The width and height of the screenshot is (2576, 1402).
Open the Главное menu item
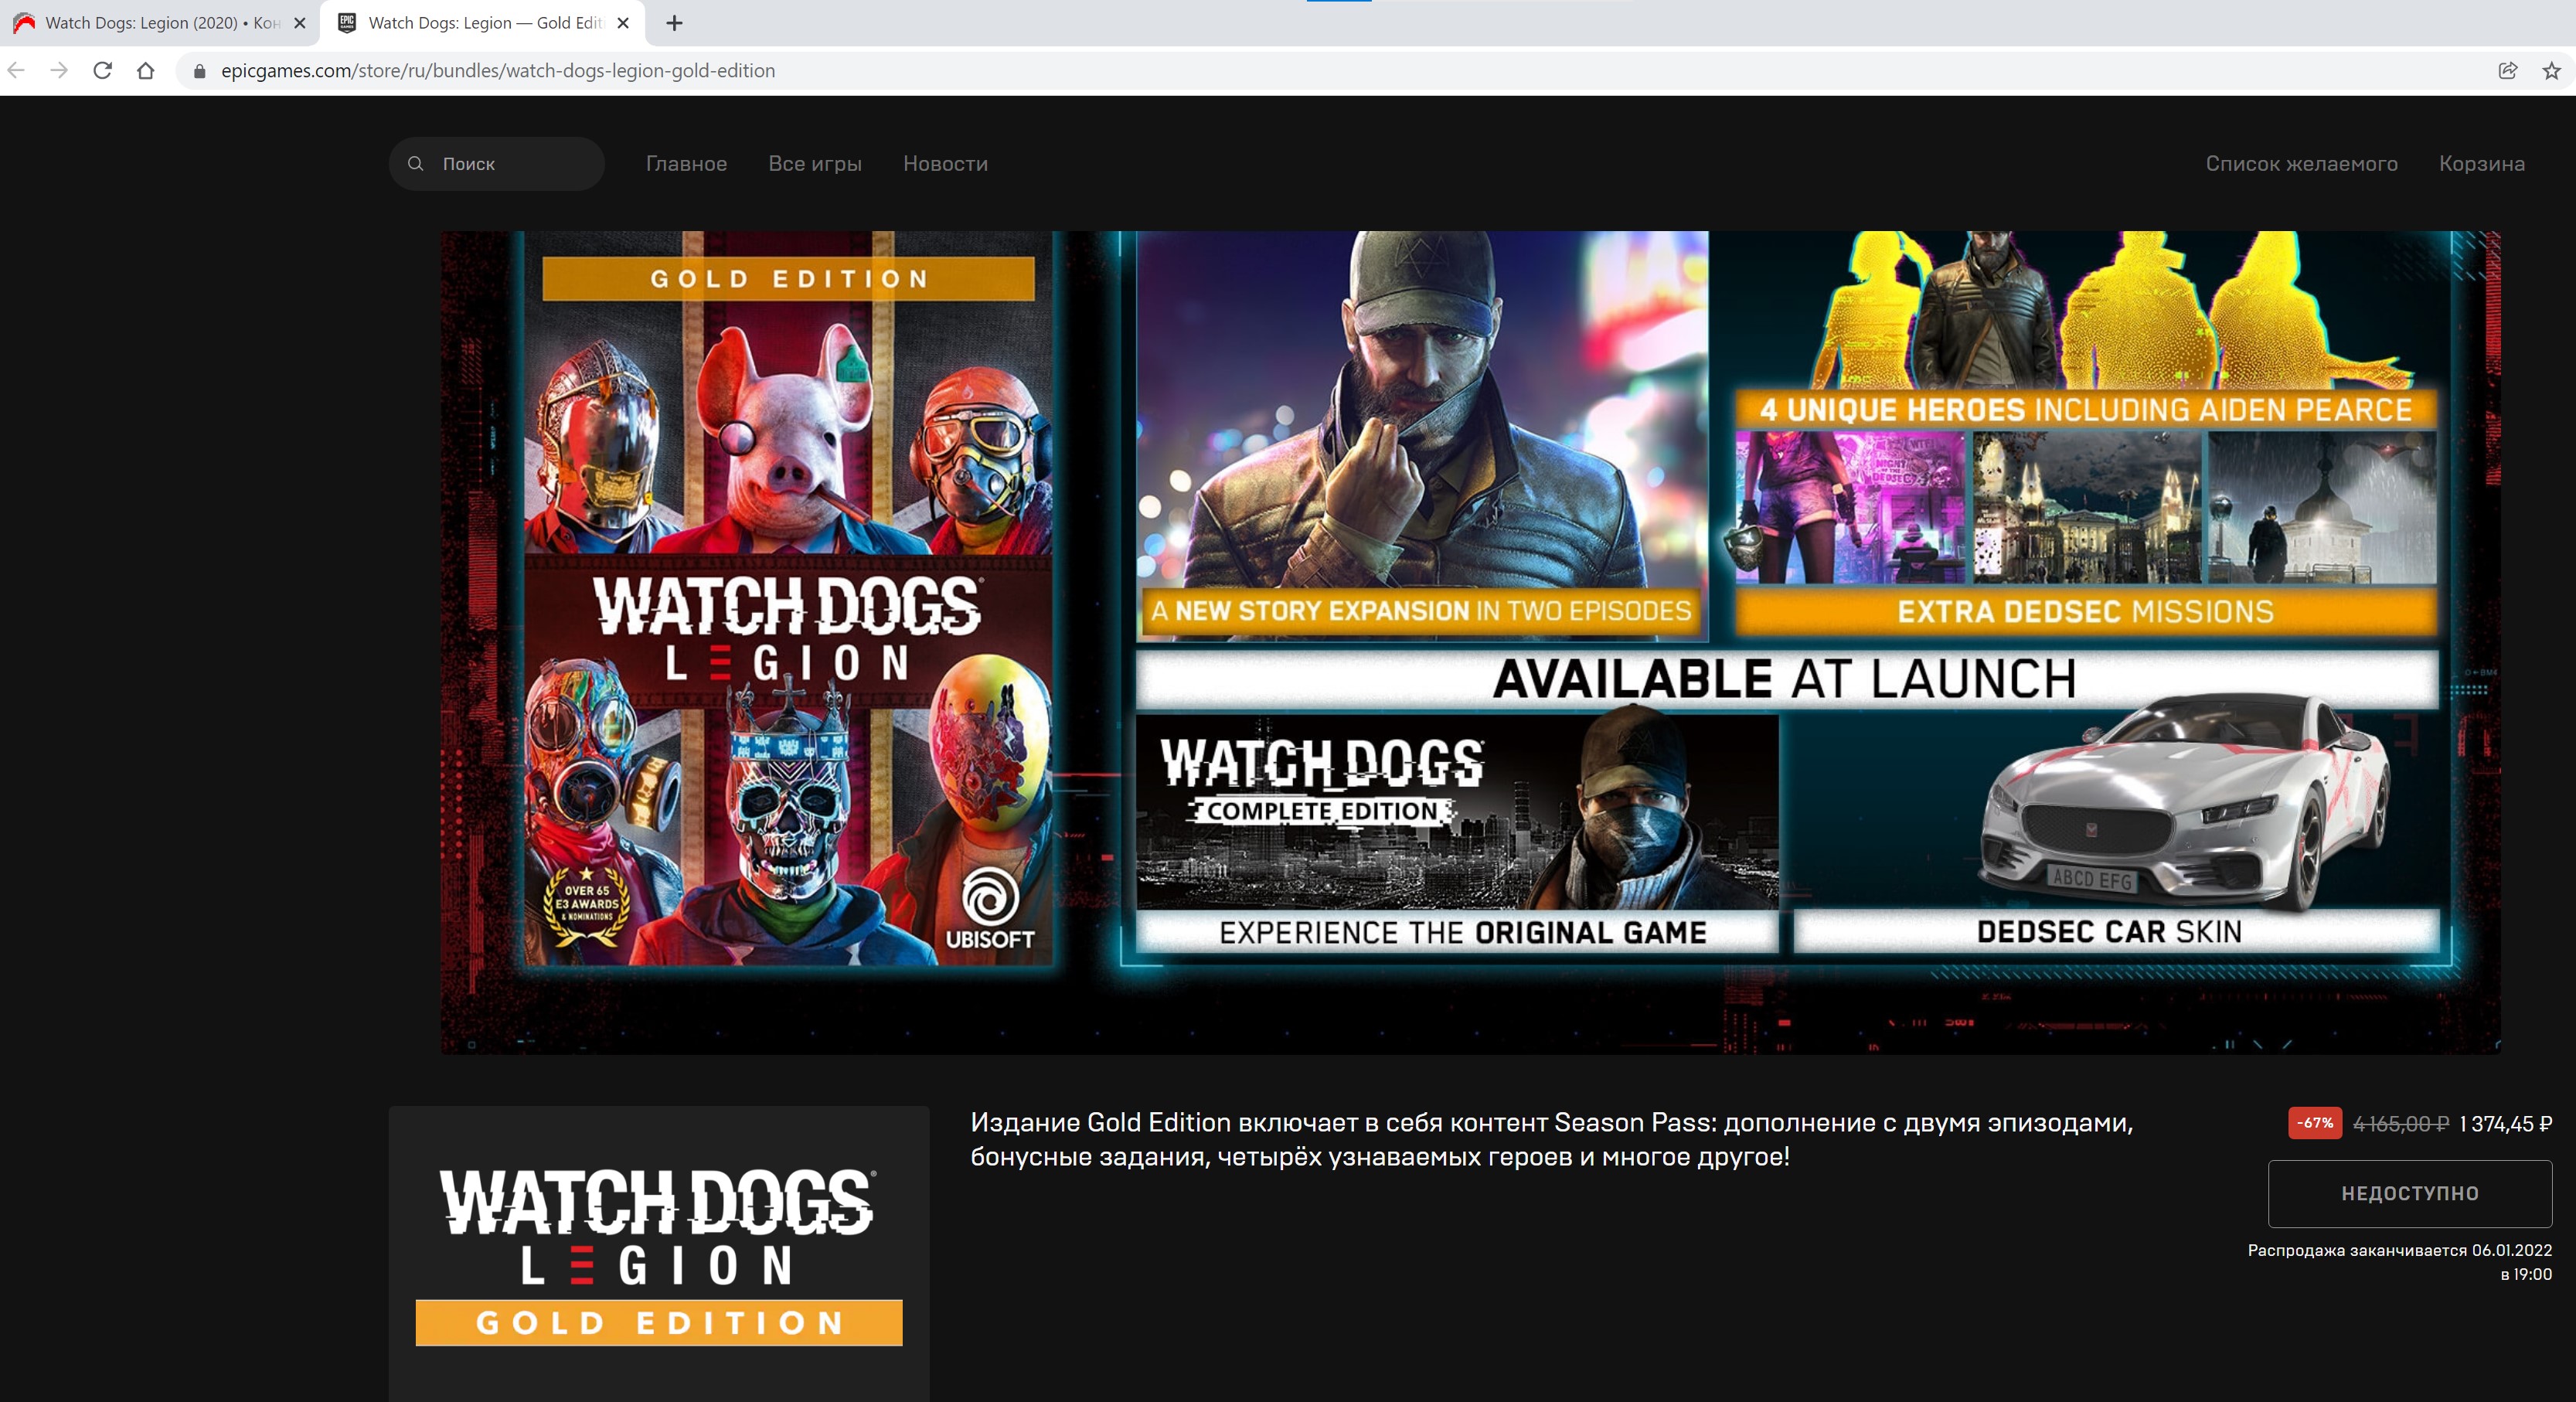686,163
